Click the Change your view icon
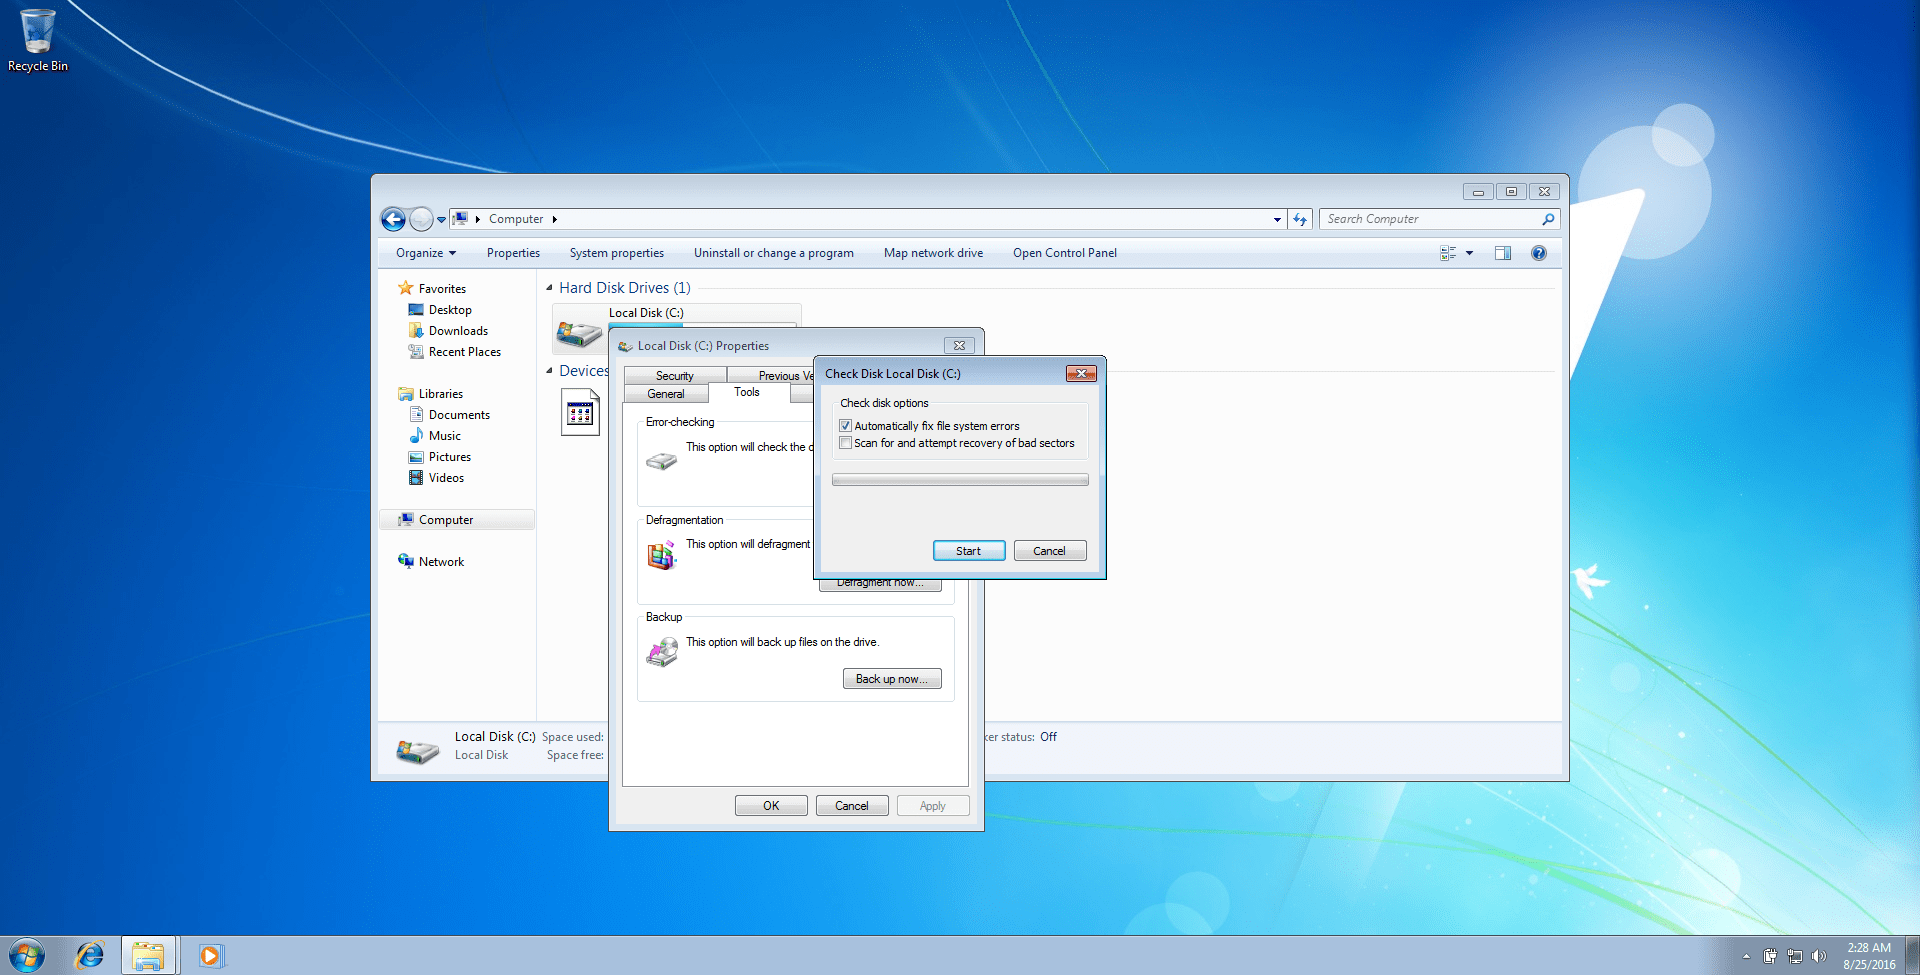The width and height of the screenshot is (1920, 975). point(1448,253)
